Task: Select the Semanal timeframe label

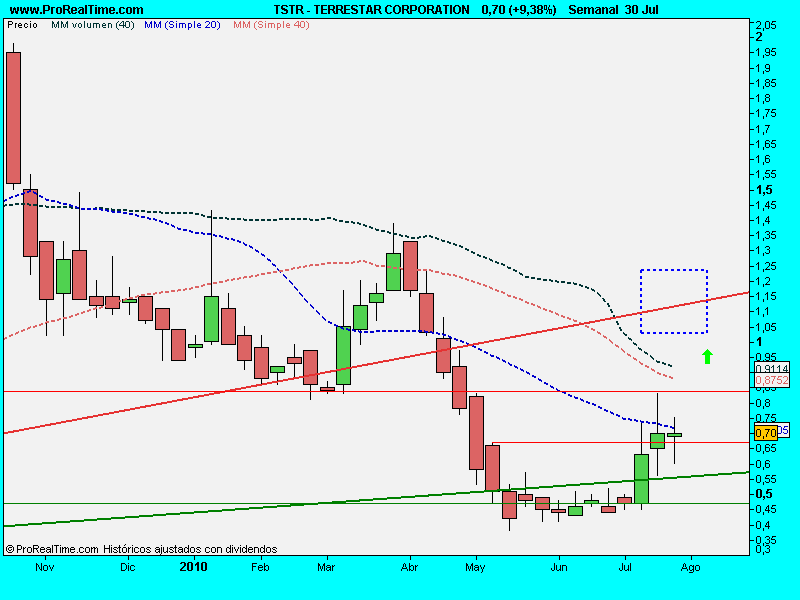Action: point(593,10)
